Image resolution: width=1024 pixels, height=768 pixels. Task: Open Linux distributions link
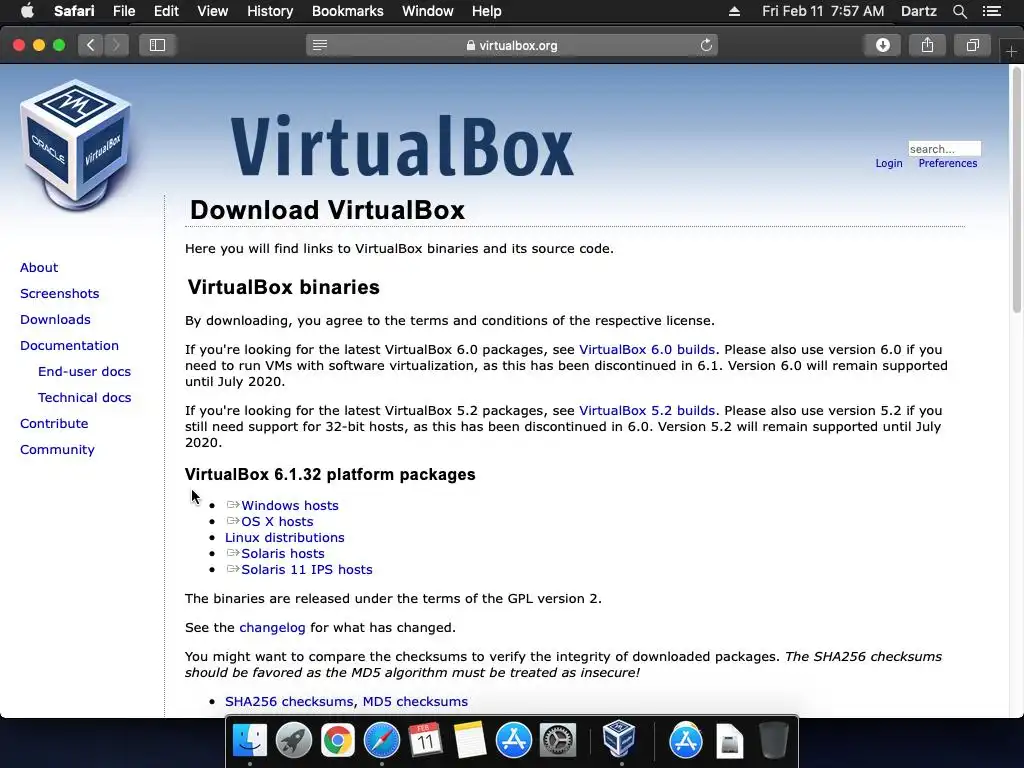[x=285, y=537]
